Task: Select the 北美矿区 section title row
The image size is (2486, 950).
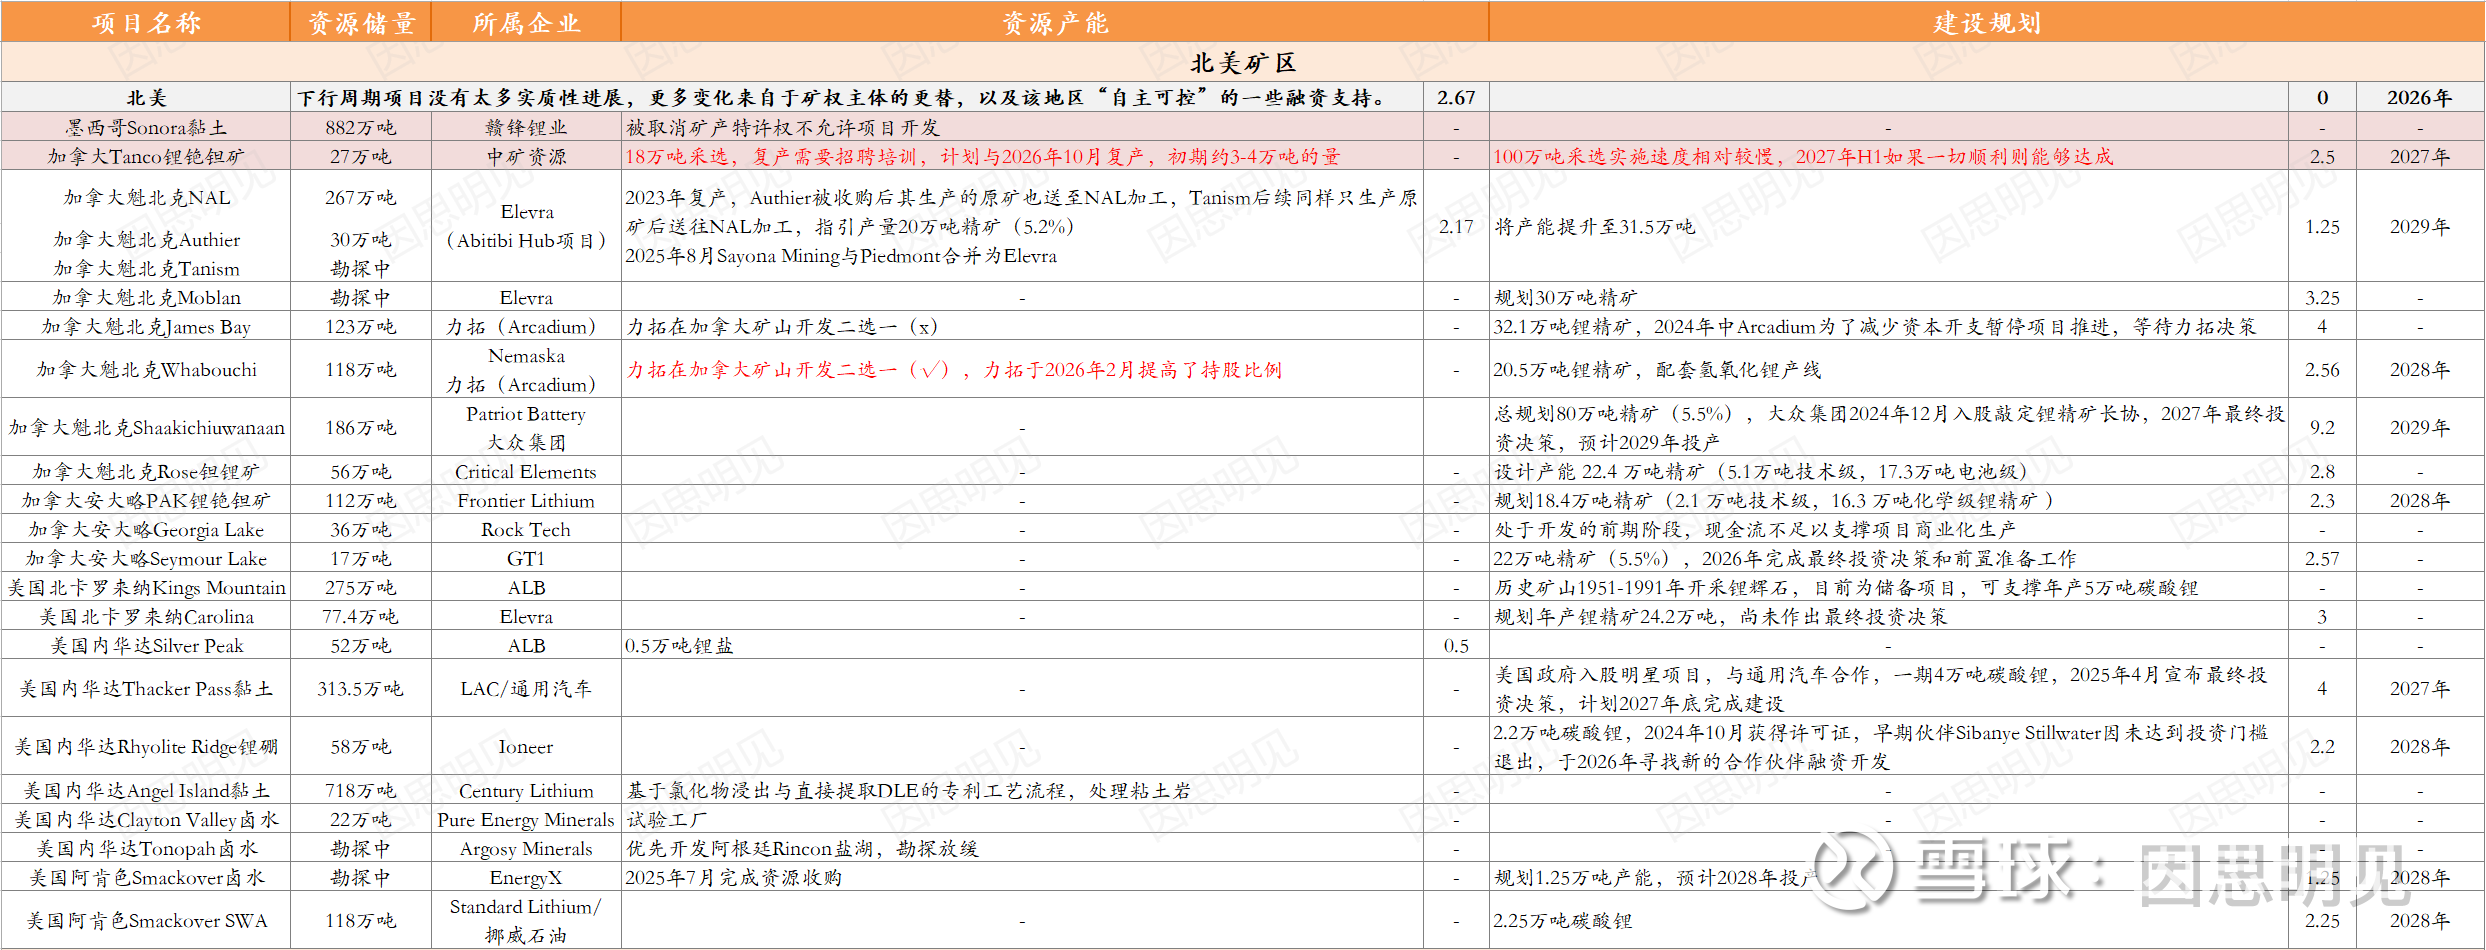Action: tap(1243, 63)
